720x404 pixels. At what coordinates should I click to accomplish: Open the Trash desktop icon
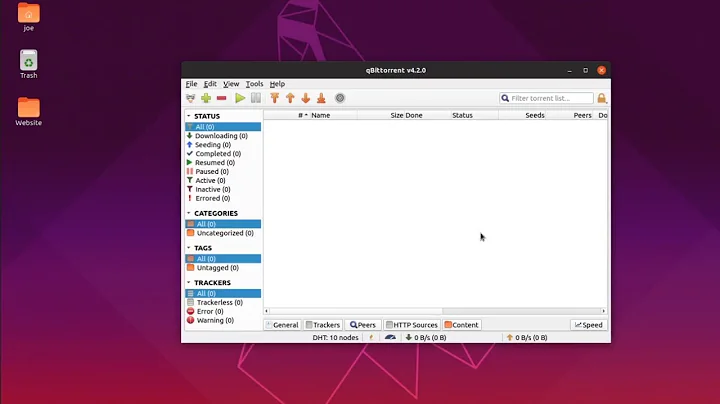click(28, 64)
